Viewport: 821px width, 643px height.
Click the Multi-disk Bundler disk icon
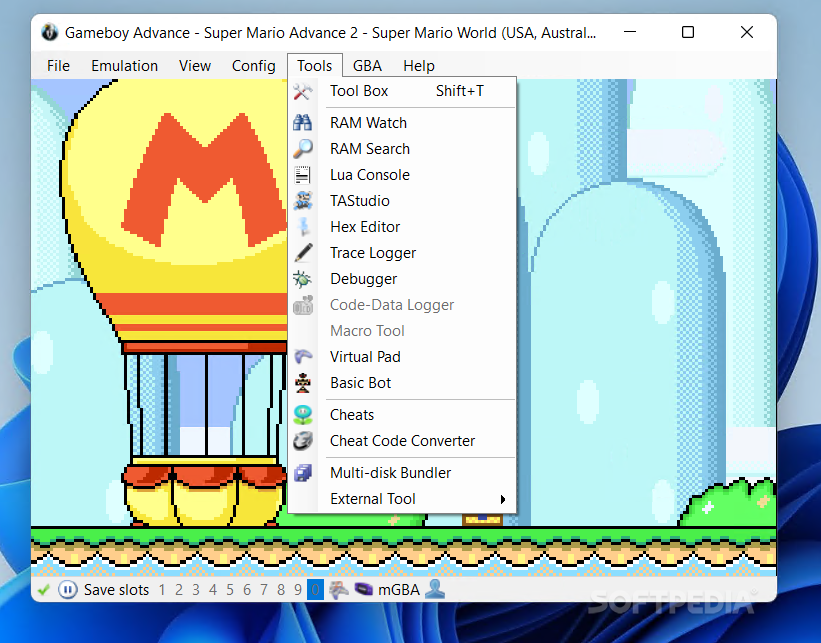point(303,473)
